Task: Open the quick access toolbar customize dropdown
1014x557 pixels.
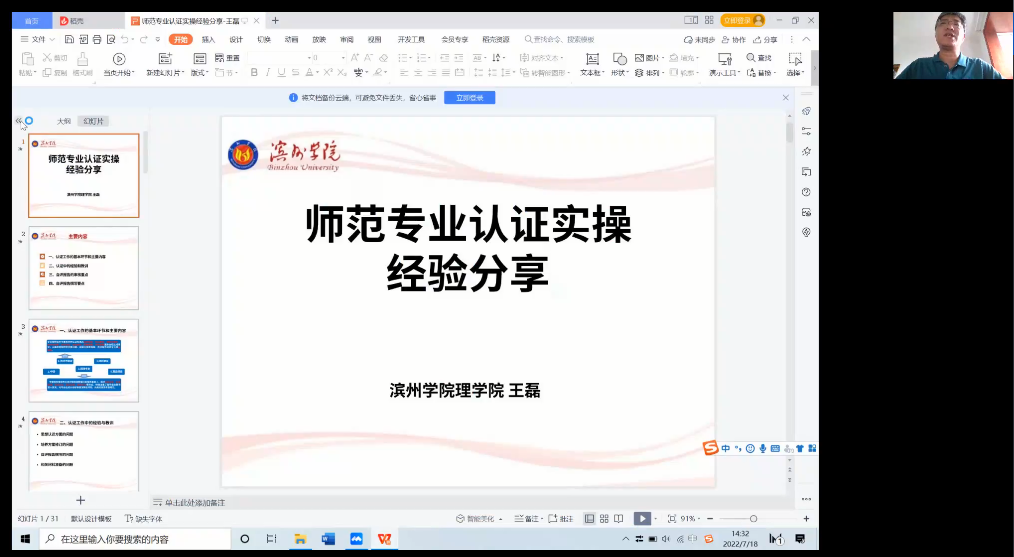Action: click(x=158, y=39)
